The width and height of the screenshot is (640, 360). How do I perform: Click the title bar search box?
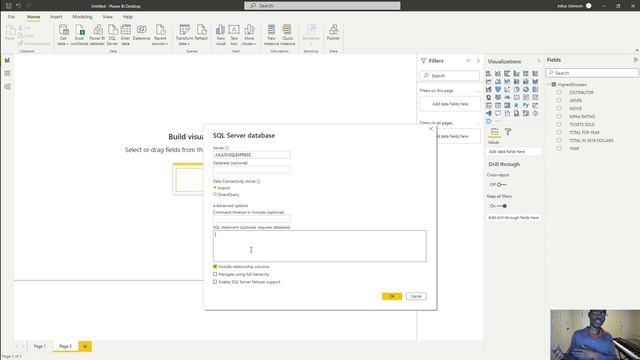322,6
